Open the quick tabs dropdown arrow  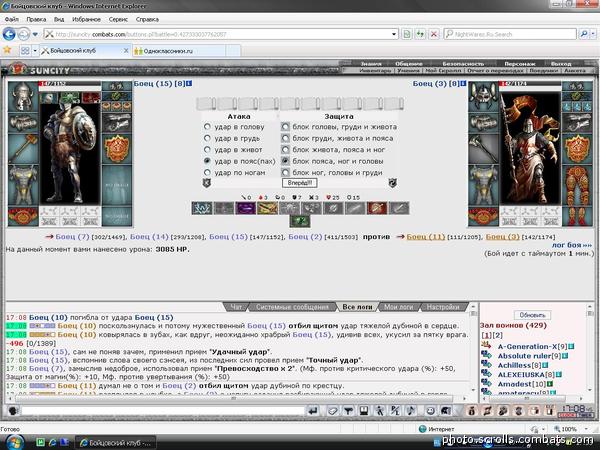point(35,51)
